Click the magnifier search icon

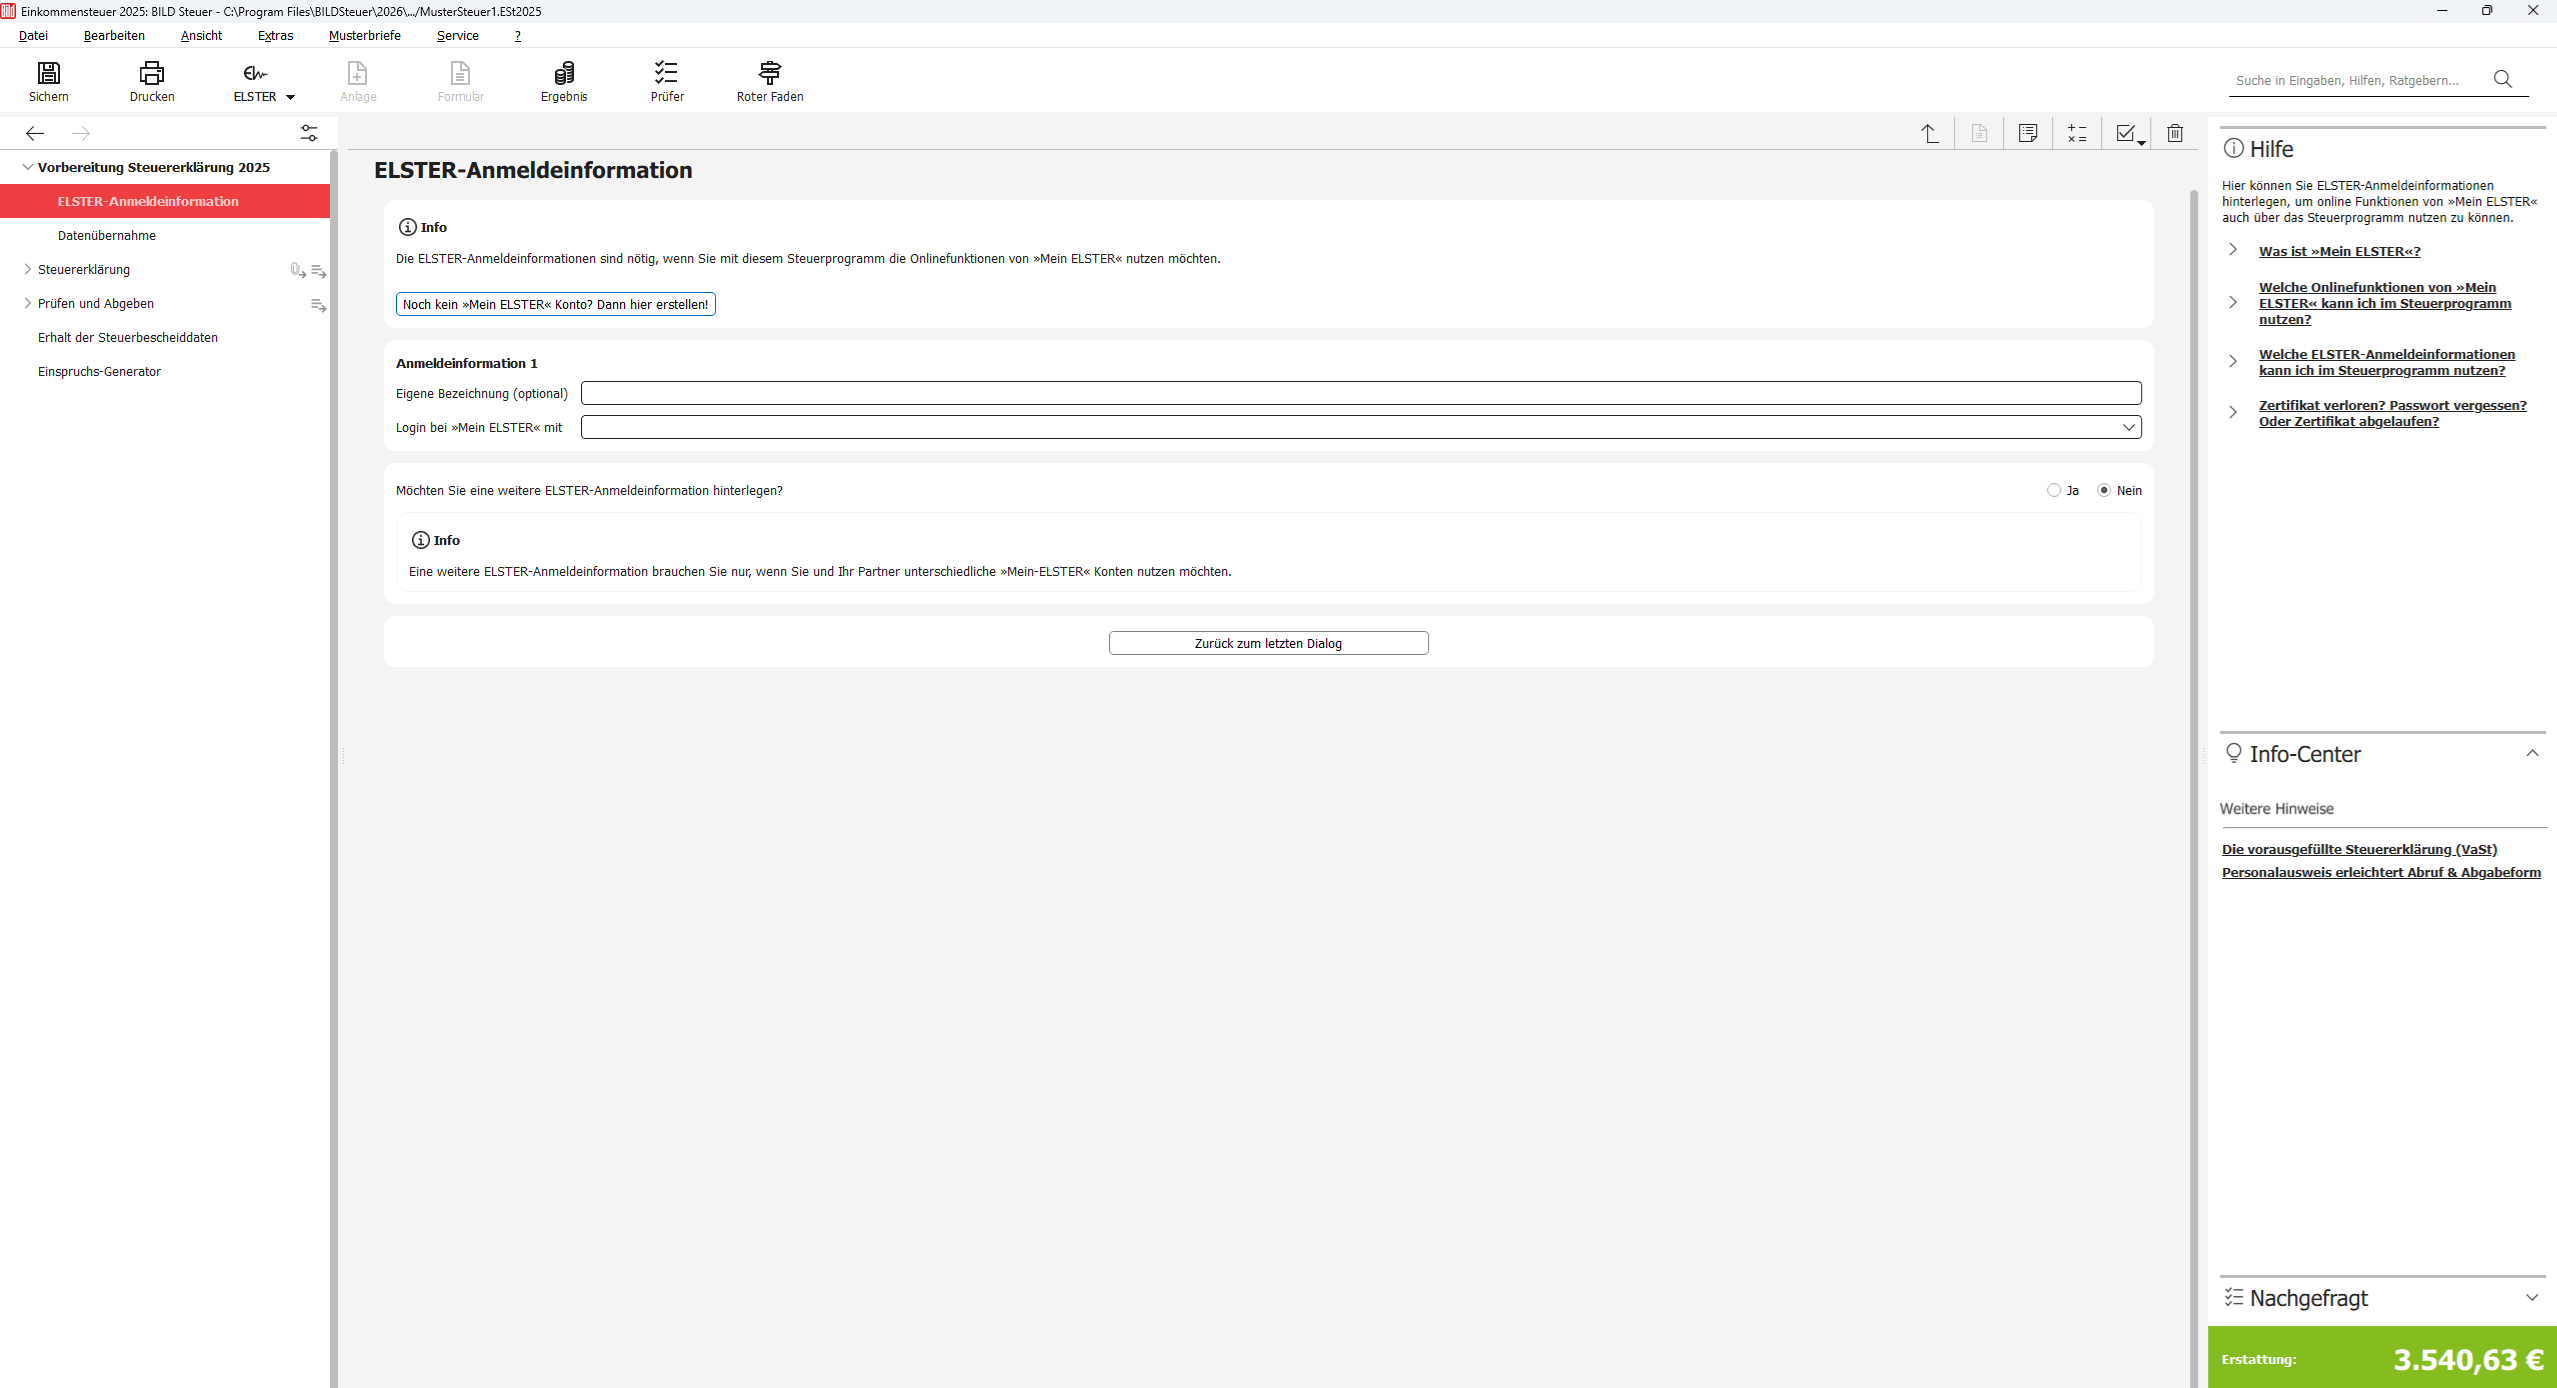pyautogui.click(x=2503, y=79)
